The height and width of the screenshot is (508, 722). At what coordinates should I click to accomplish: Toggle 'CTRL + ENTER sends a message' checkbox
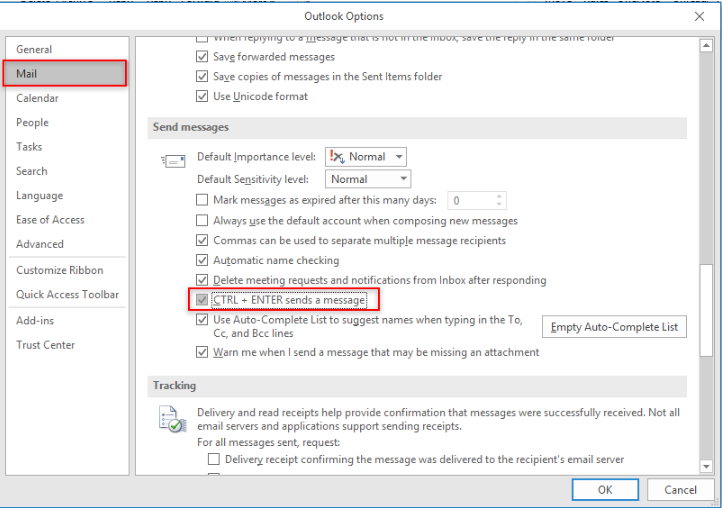pos(203,300)
